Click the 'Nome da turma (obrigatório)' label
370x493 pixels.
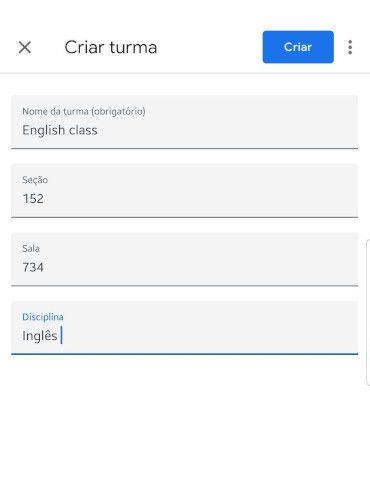click(x=84, y=111)
